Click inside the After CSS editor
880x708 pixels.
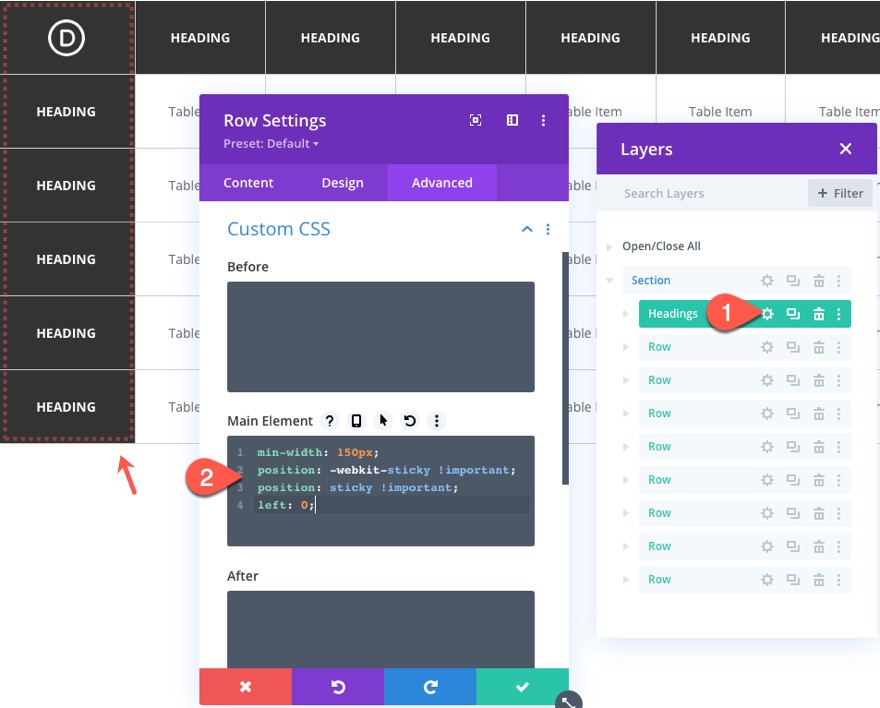381,629
